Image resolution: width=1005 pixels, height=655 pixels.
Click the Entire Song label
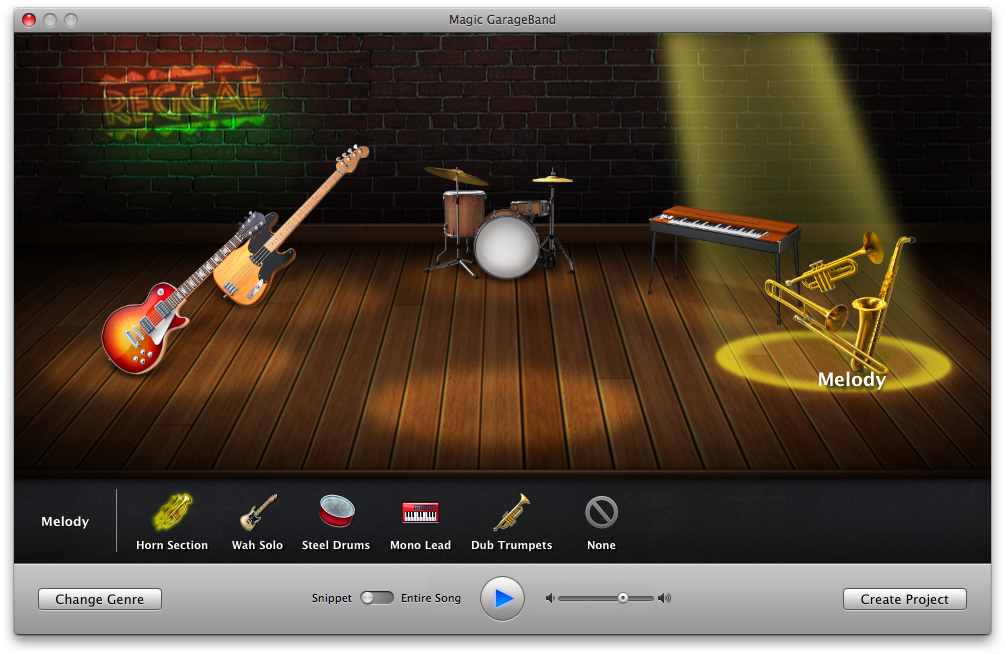(x=431, y=598)
